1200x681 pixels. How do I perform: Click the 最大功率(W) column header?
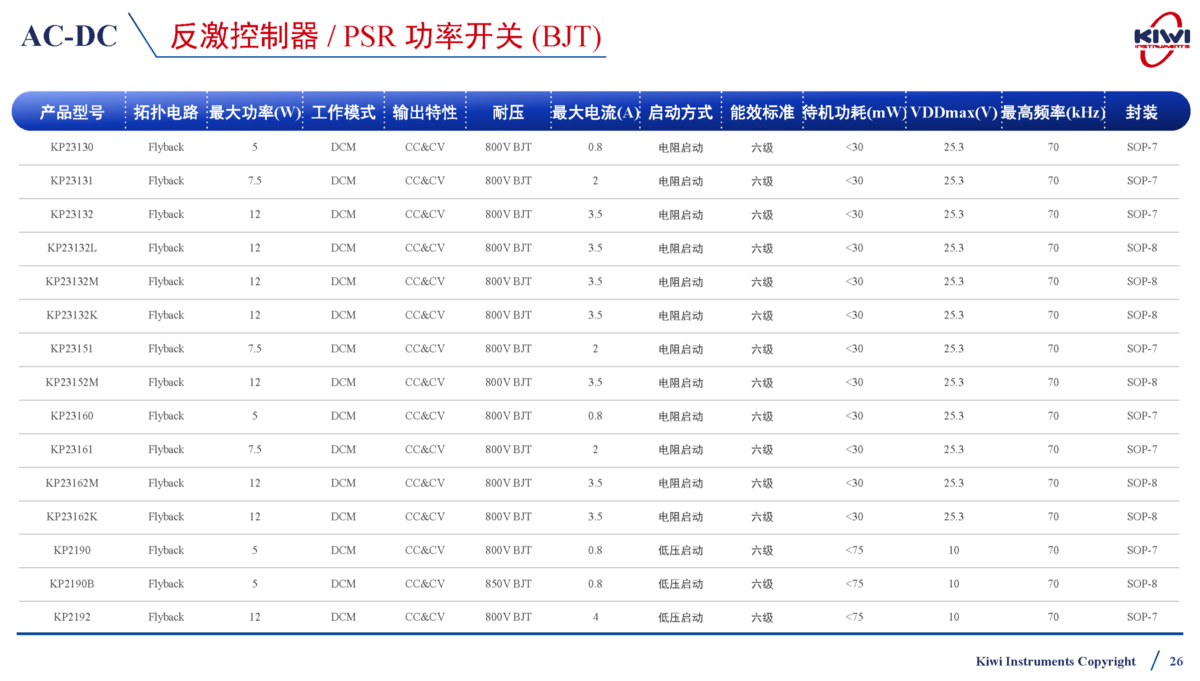pos(255,113)
